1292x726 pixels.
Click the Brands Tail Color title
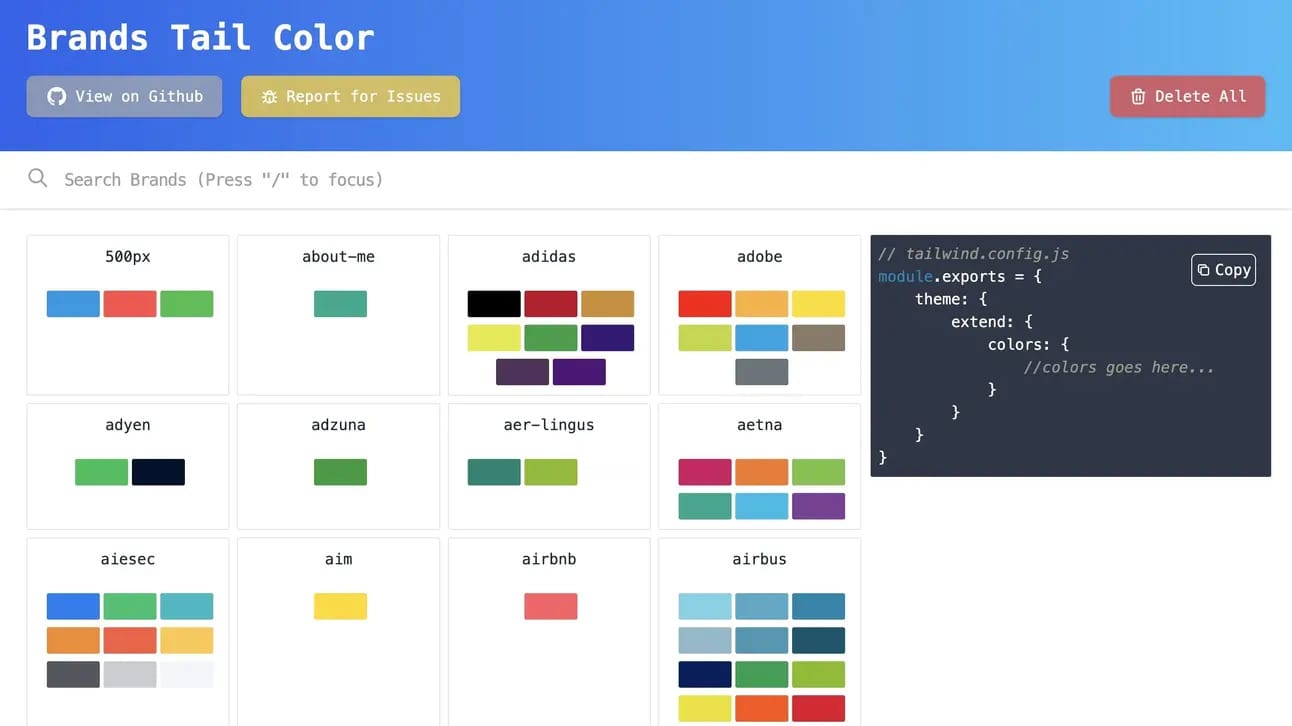pos(200,37)
